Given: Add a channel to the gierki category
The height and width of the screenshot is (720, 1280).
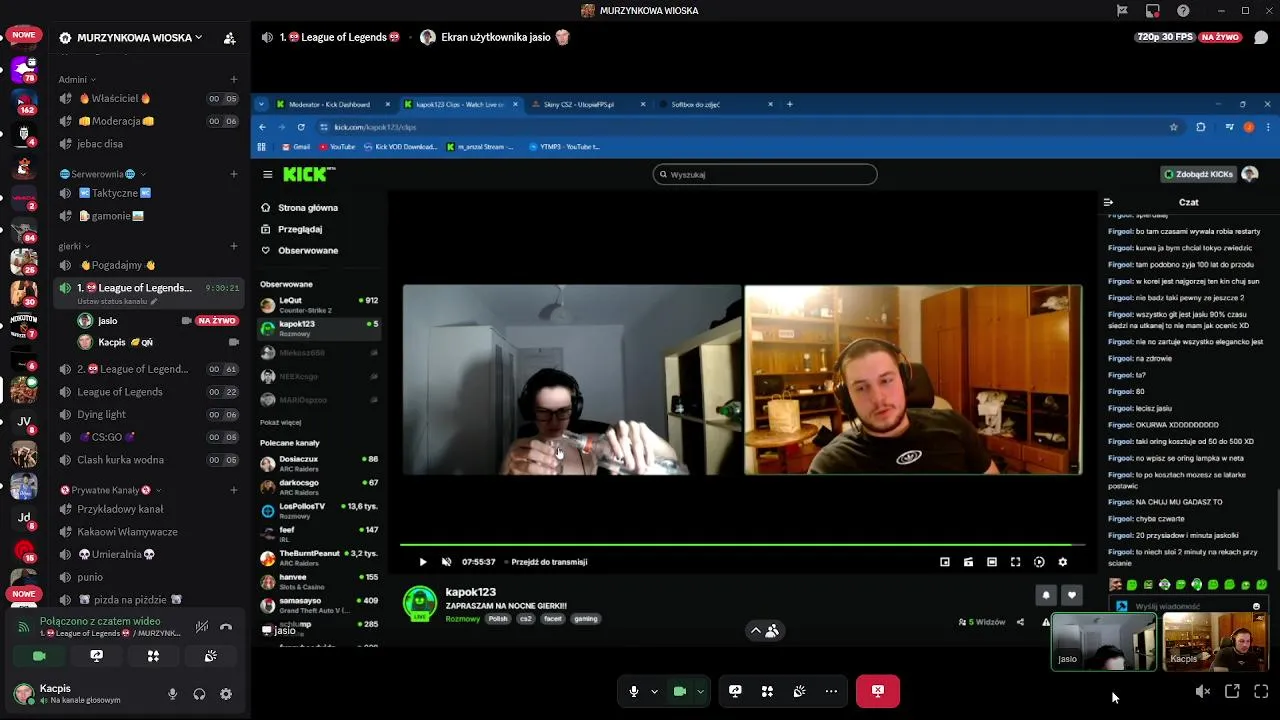Looking at the screenshot, I should tap(234, 246).
